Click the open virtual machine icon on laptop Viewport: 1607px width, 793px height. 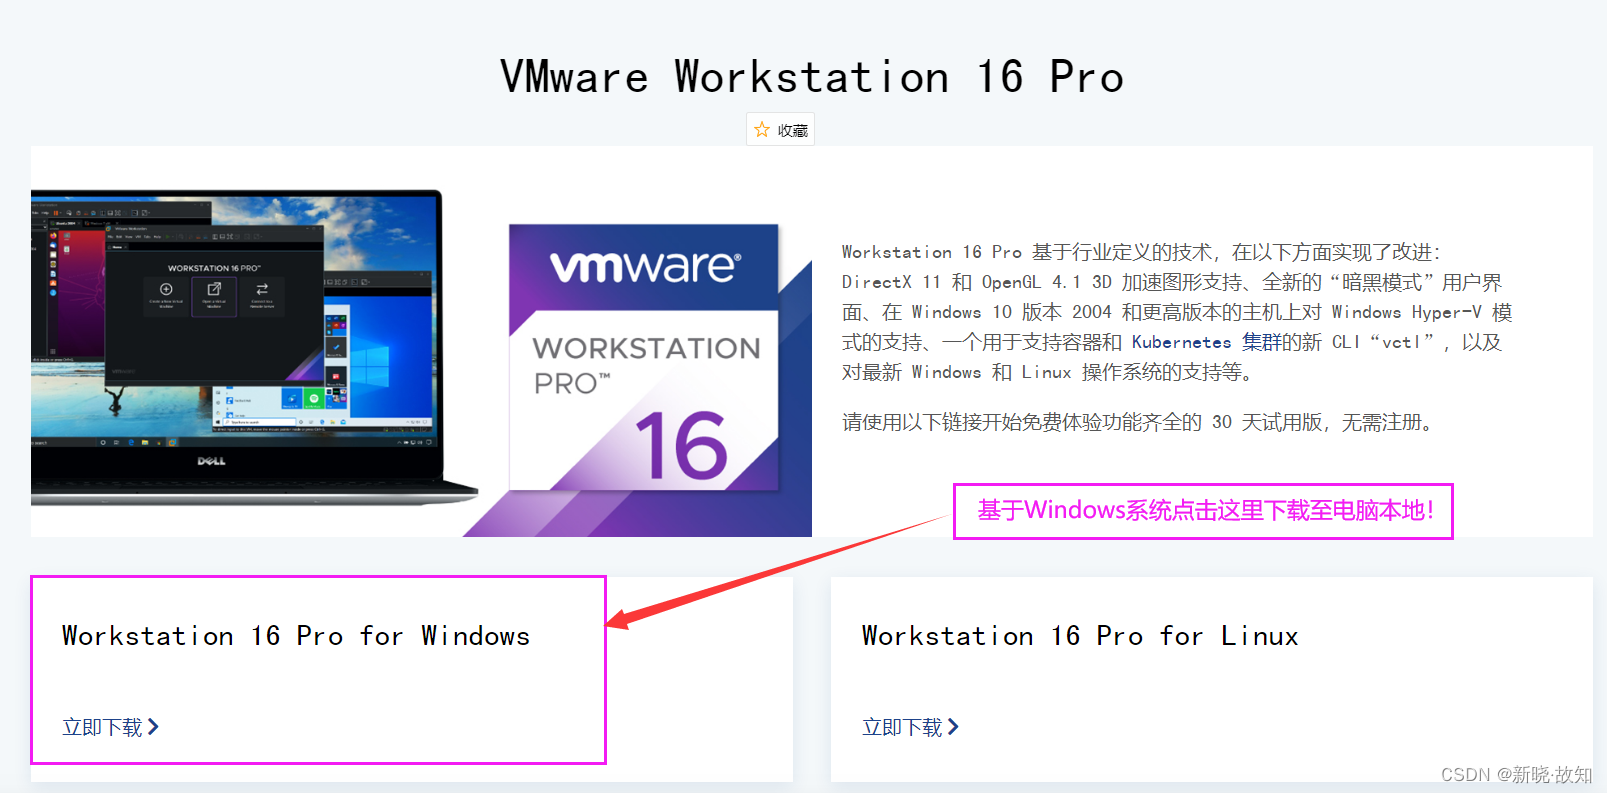pyautogui.click(x=213, y=289)
